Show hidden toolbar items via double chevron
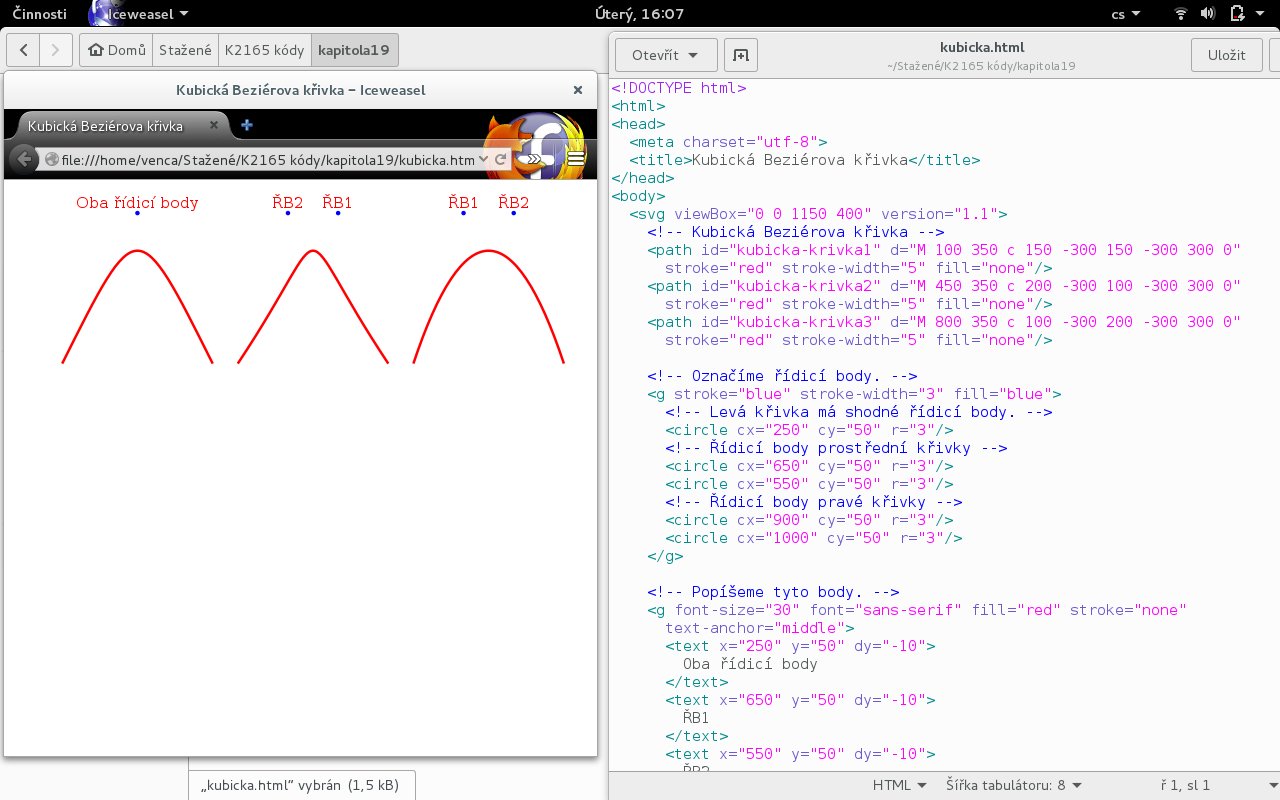Image resolution: width=1280 pixels, height=800 pixels. (x=535, y=159)
